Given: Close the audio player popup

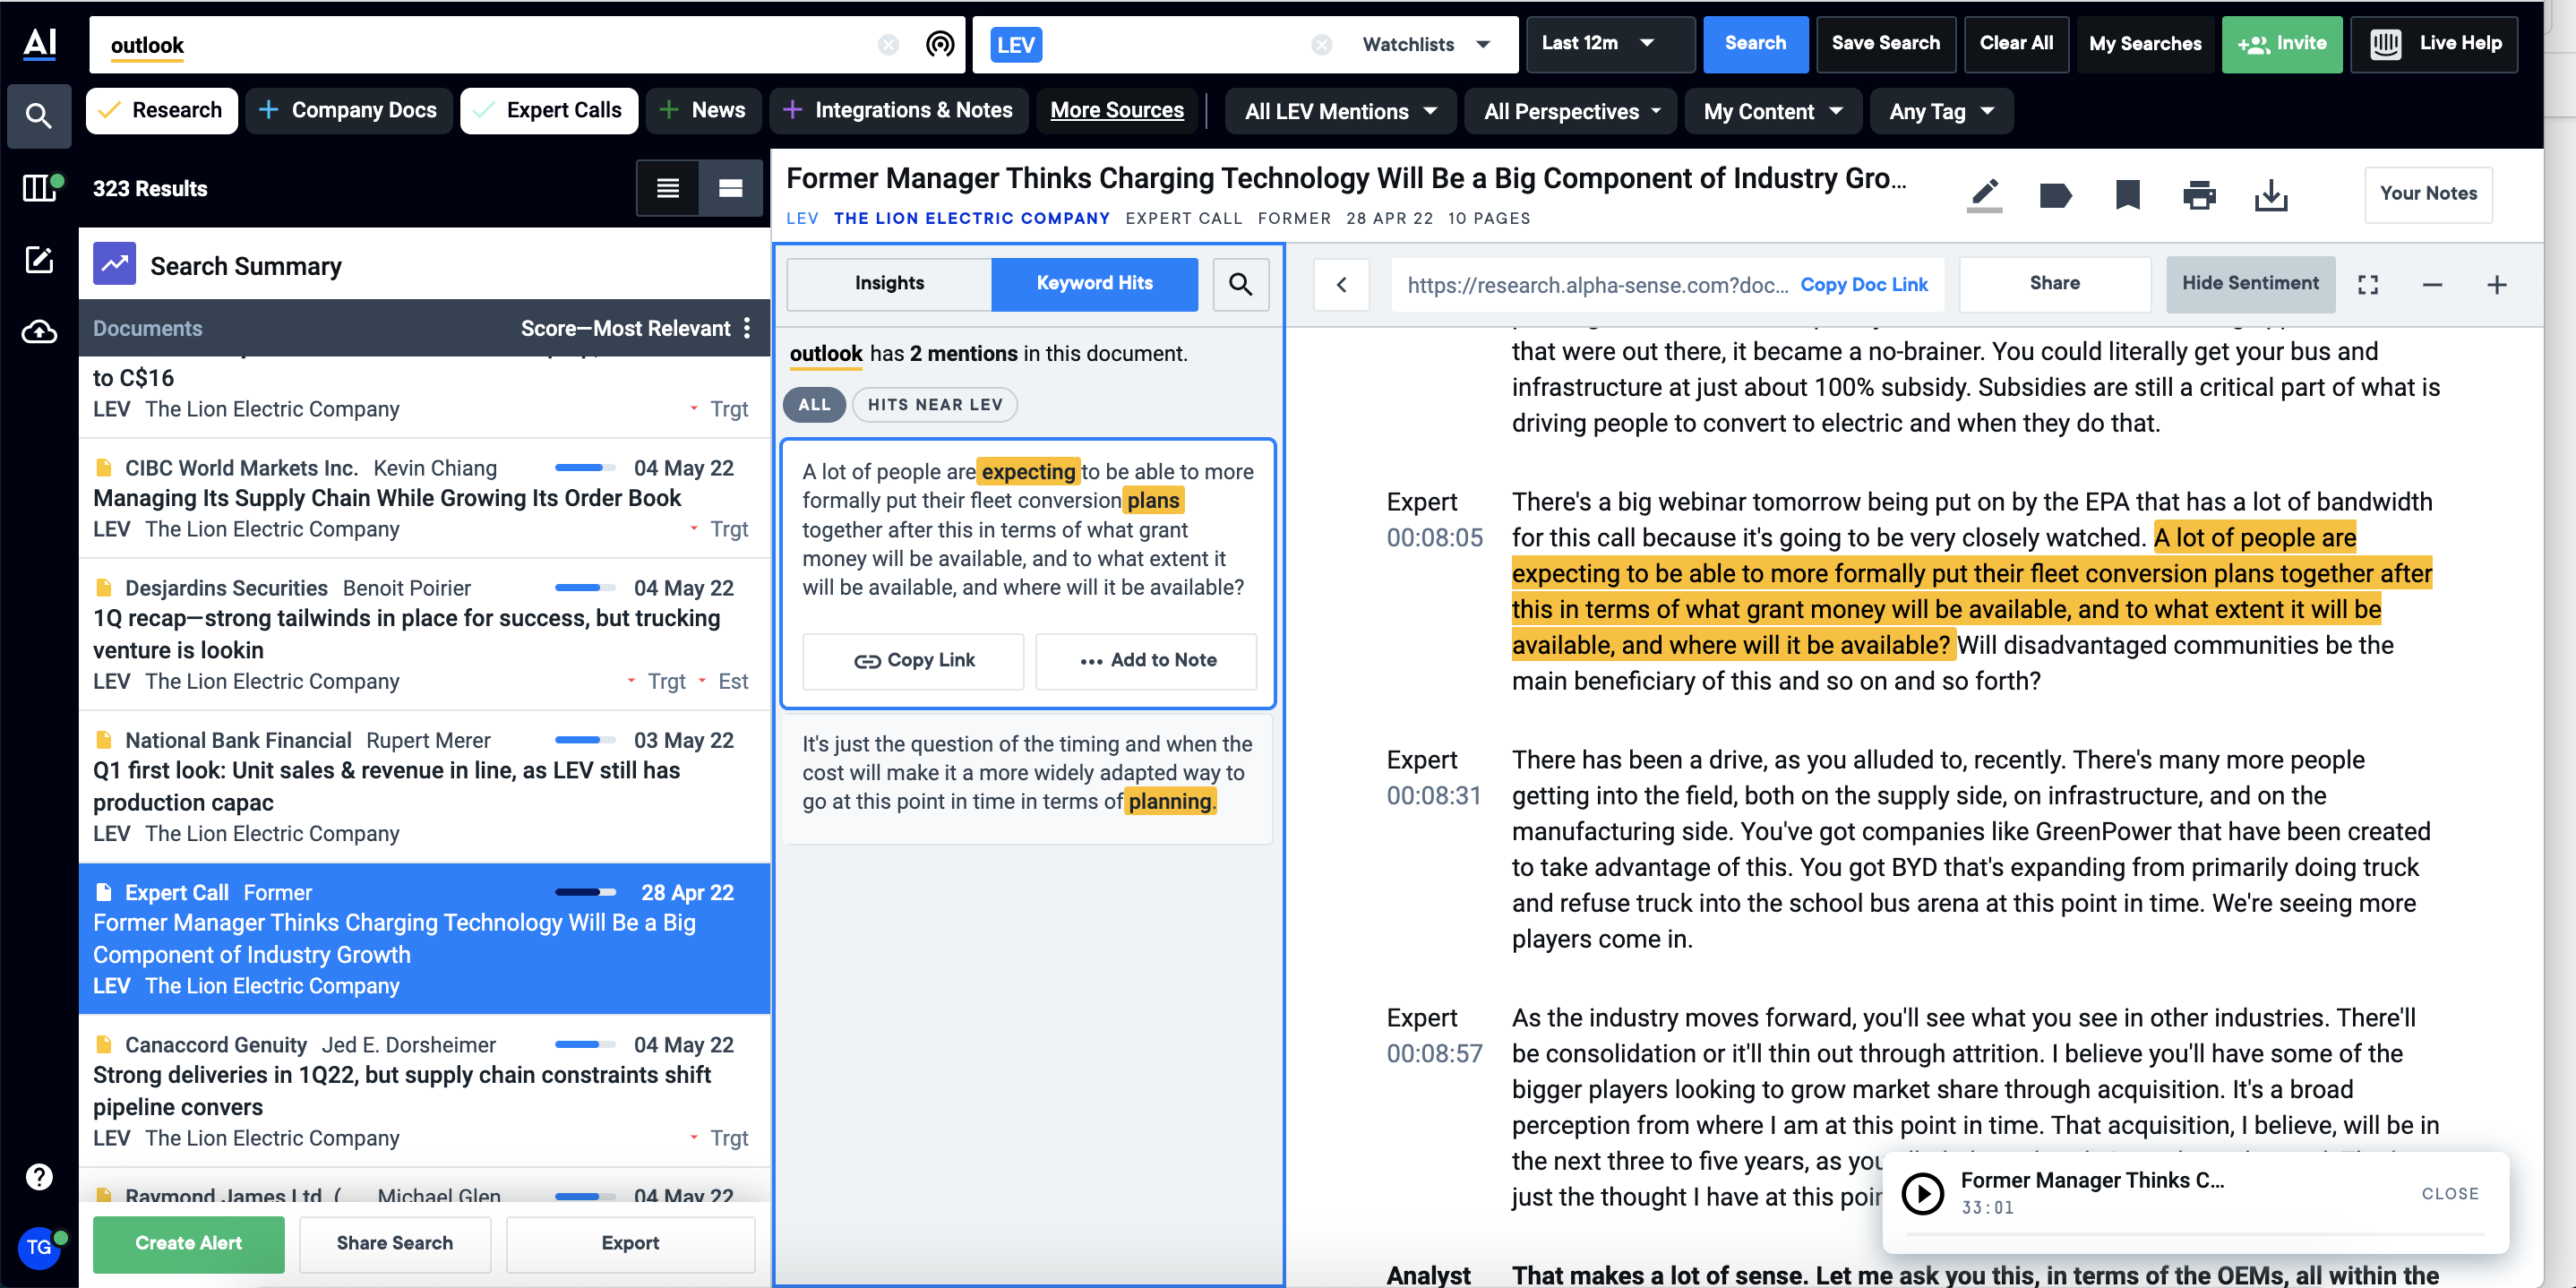Looking at the screenshot, I should [2449, 1194].
